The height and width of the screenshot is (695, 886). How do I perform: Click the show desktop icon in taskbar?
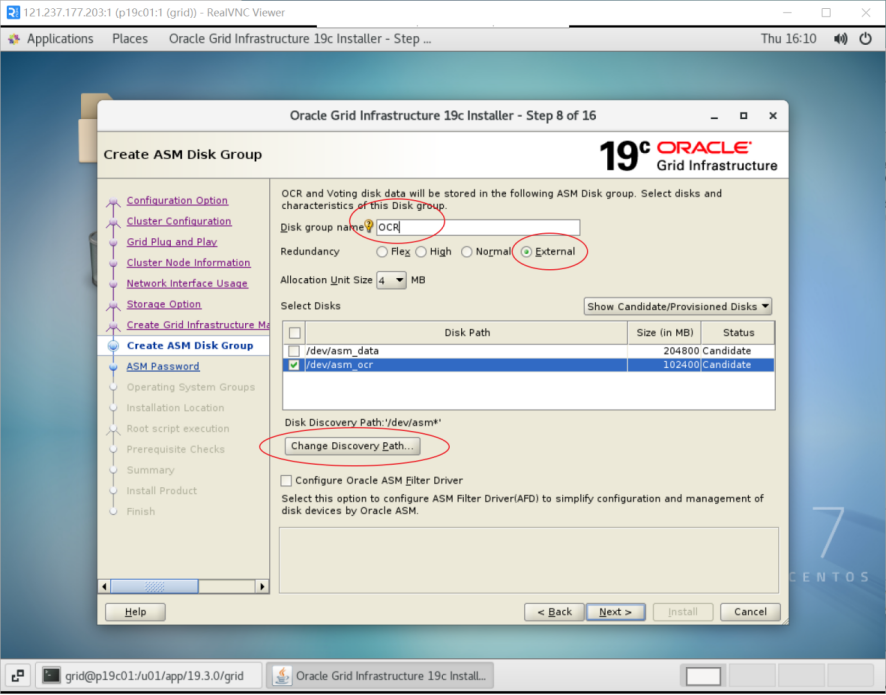pyautogui.click(x=18, y=675)
